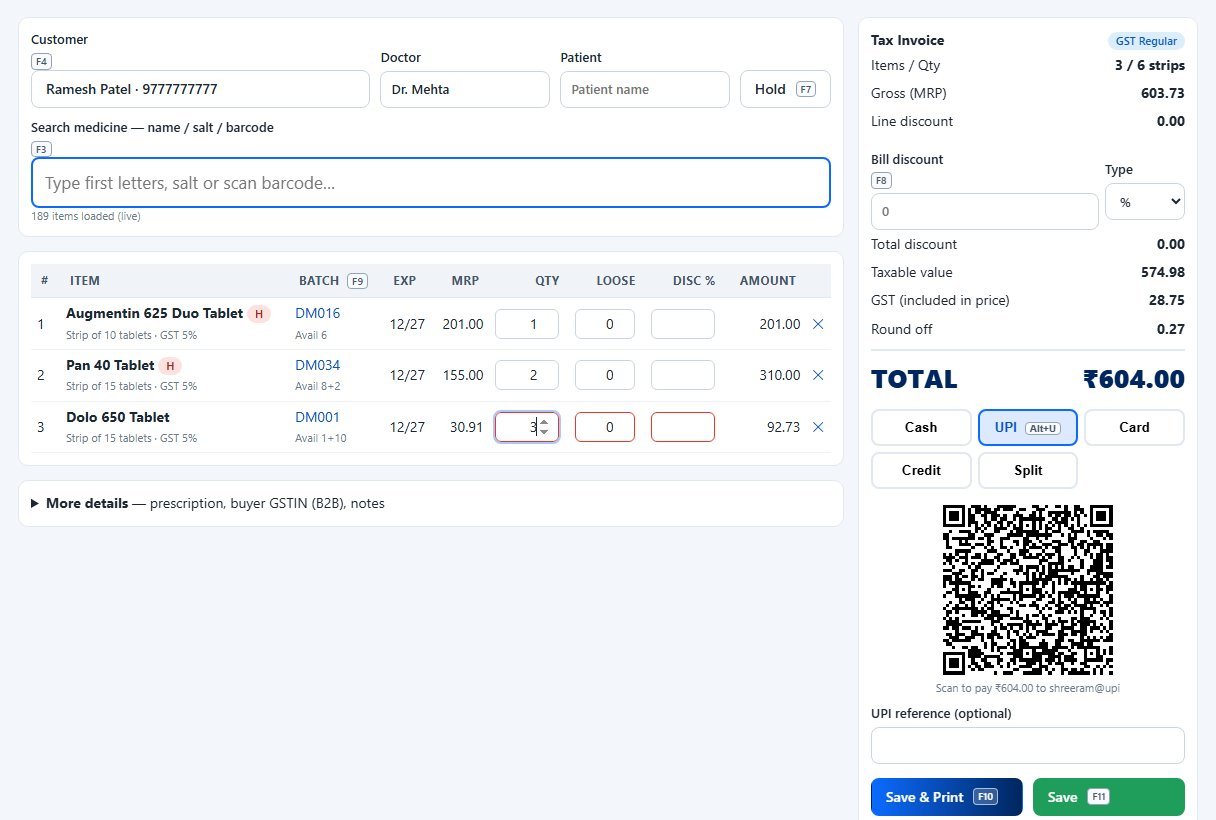Remove Augmentin 625 Duo Tablet row
Image resolution: width=1216 pixels, height=820 pixels.
(818, 324)
